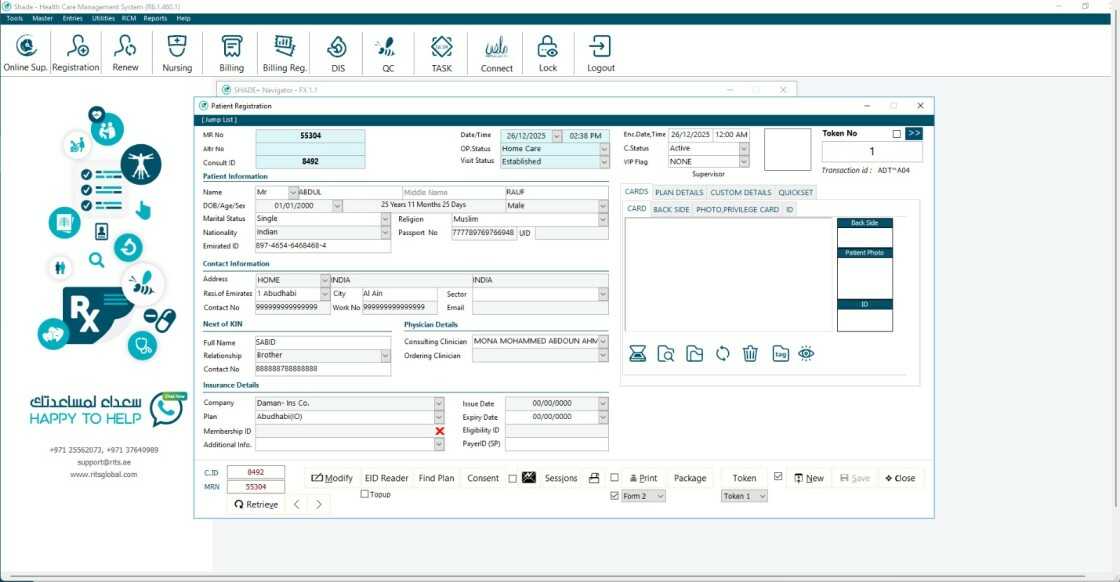Lock the application with Lock icon
Image resolution: width=1120 pixels, height=582 pixels.
point(548,54)
